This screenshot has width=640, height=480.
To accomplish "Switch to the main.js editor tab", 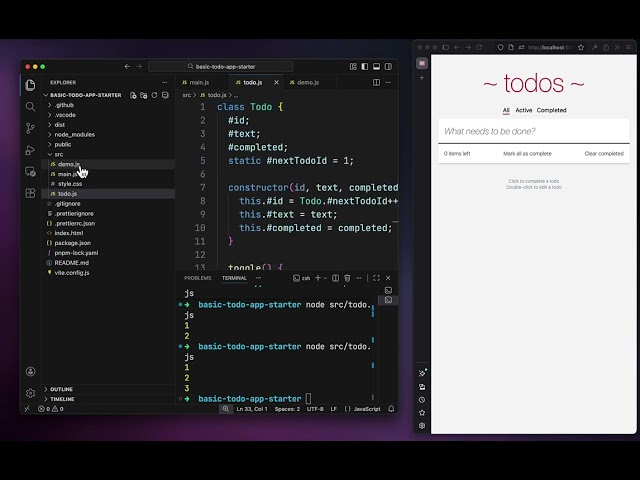I will 198,82.
